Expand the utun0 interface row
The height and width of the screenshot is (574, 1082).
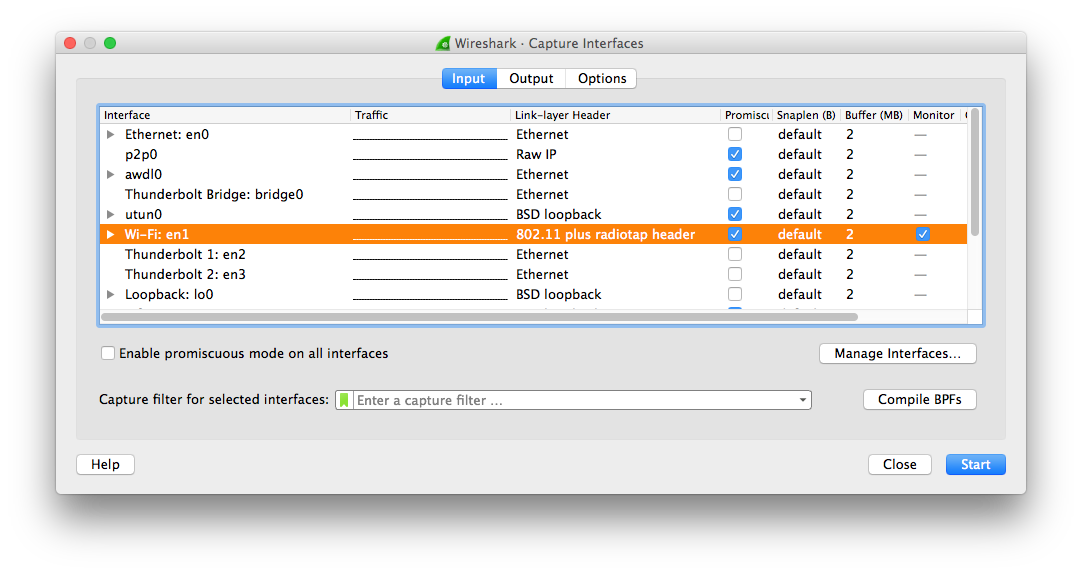point(110,215)
